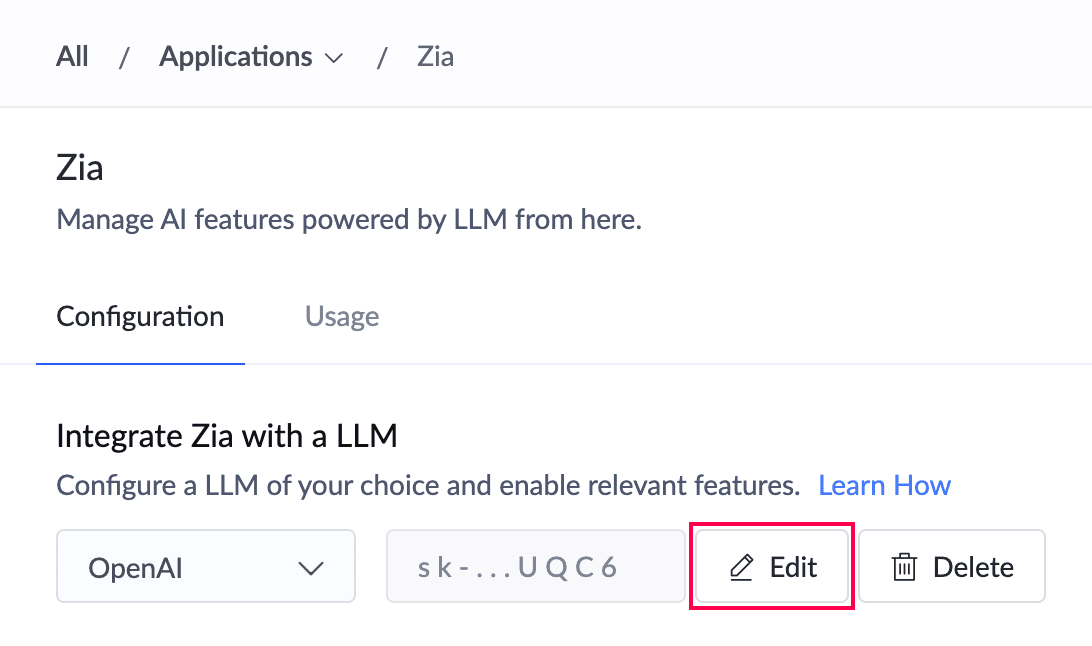Click the pencil icon on Edit
The height and width of the screenshot is (646, 1092).
tap(741, 568)
